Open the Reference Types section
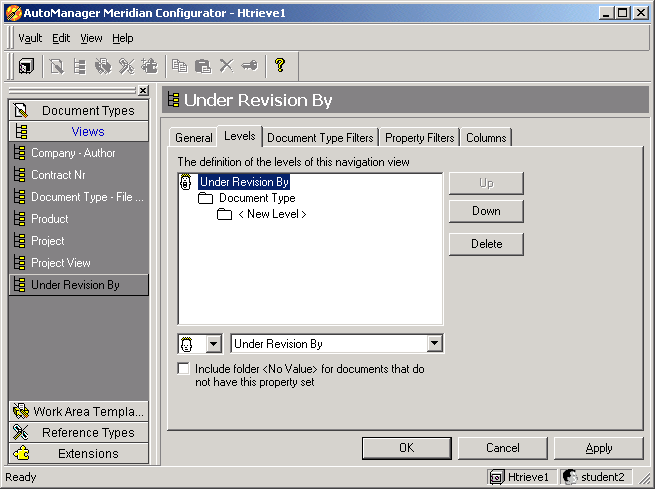This screenshot has height=489, width=655. point(79,433)
